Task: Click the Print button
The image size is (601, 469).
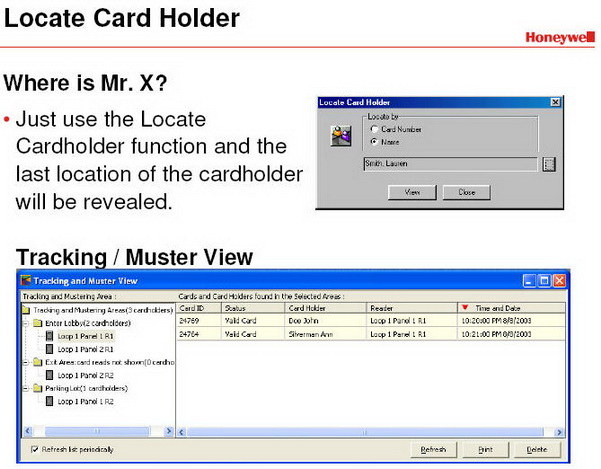Action: click(484, 450)
